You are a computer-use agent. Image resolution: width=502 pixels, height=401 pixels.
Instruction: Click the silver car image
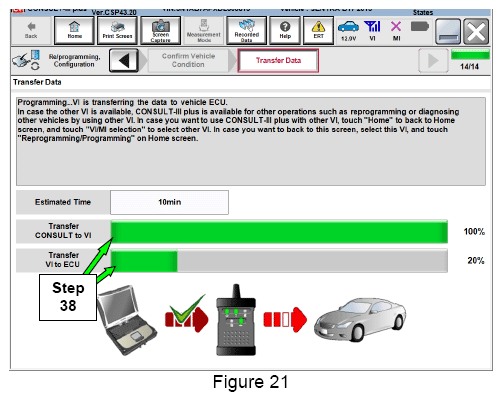pos(360,320)
